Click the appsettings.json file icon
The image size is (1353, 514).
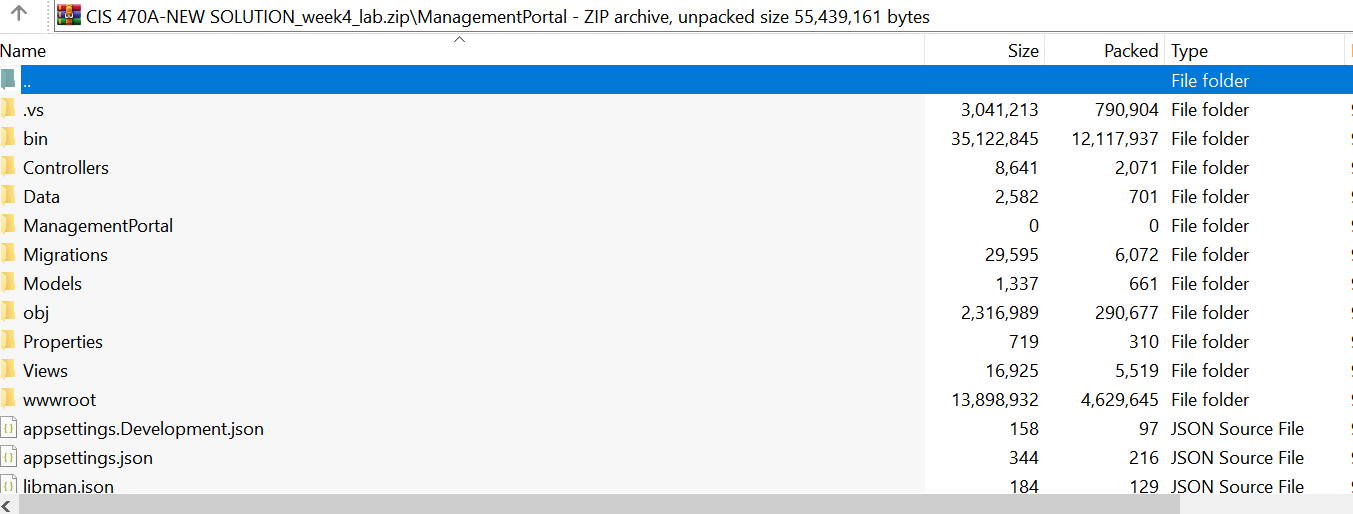9,458
